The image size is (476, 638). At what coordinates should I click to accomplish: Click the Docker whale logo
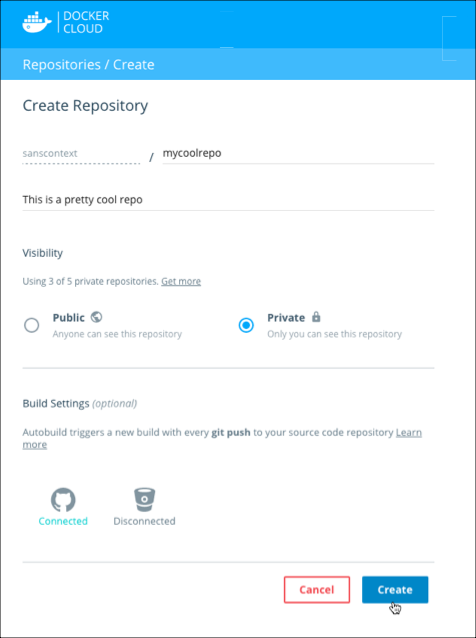click(37, 22)
